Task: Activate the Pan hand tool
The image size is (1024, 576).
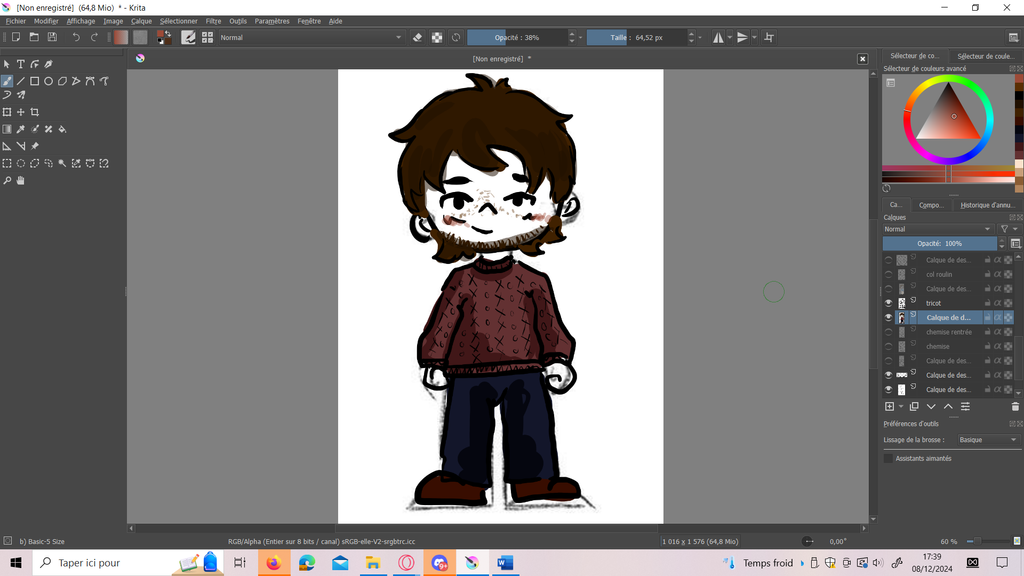Action: (20, 181)
